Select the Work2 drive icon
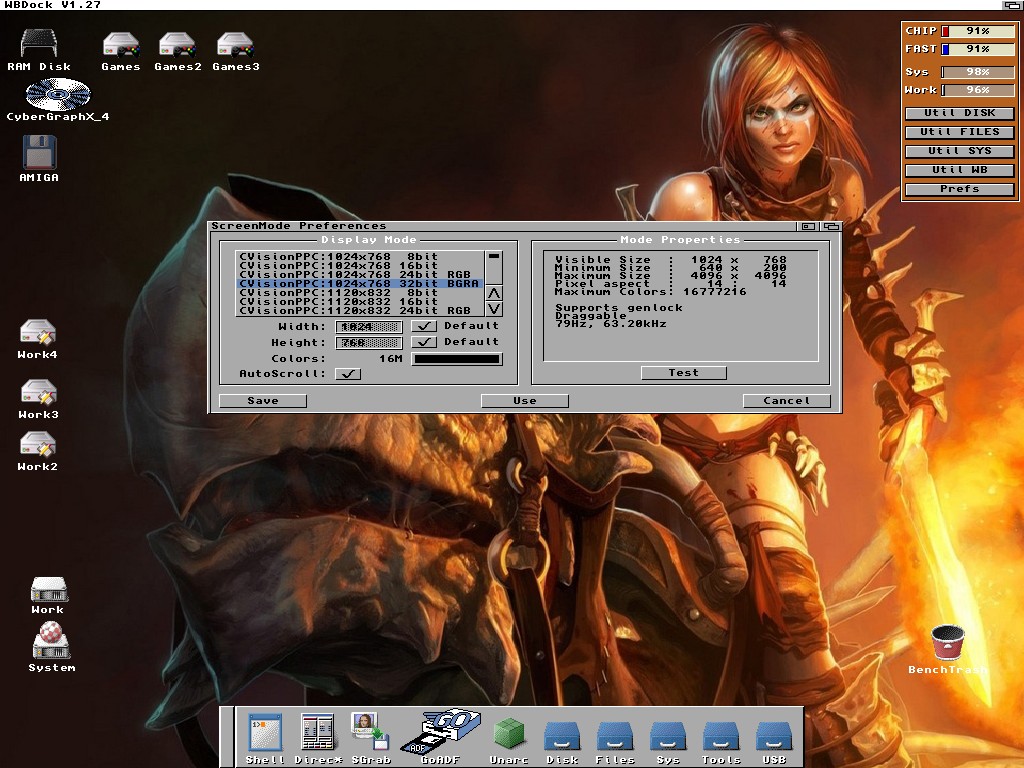This screenshot has width=1024, height=768. pos(38,445)
